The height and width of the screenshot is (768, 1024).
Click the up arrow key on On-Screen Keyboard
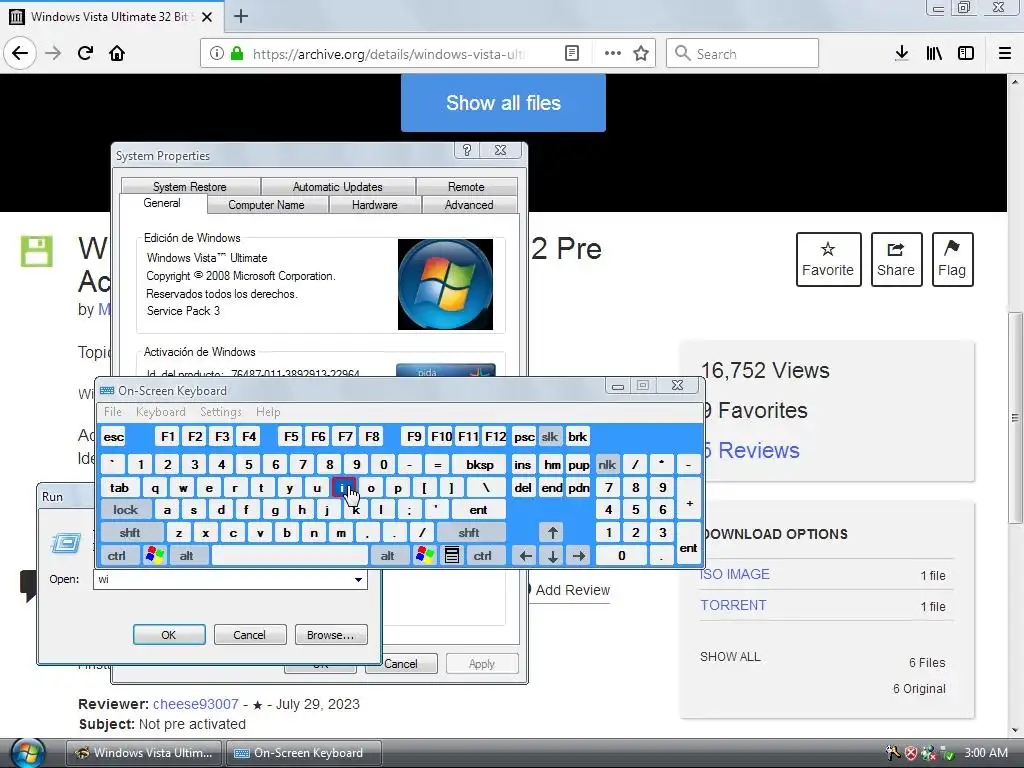coord(552,533)
